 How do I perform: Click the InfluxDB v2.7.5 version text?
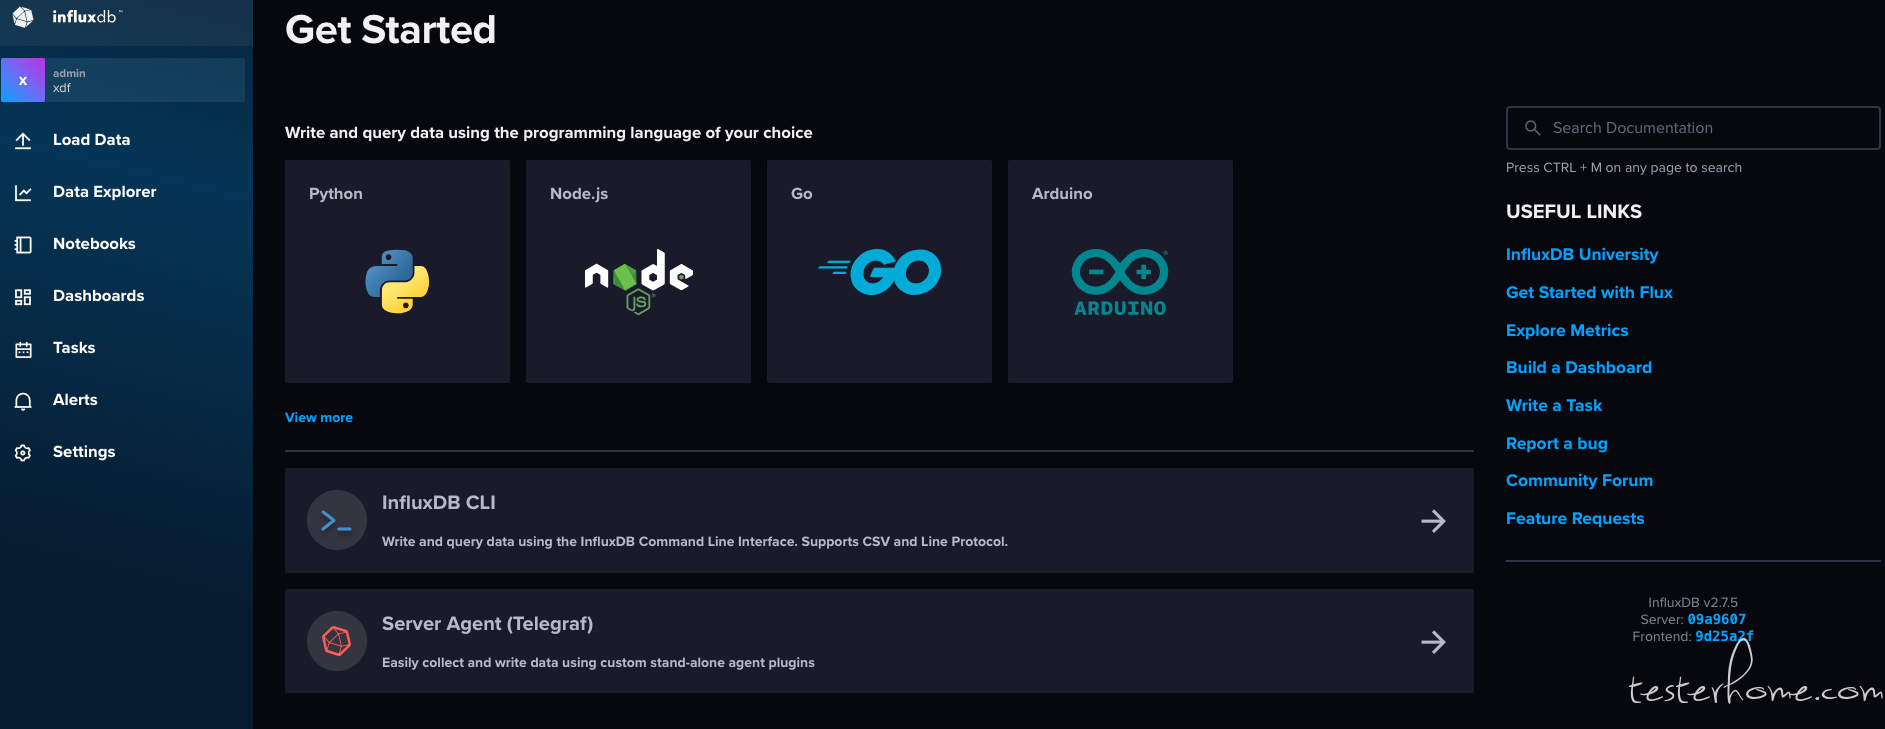[1693, 602]
